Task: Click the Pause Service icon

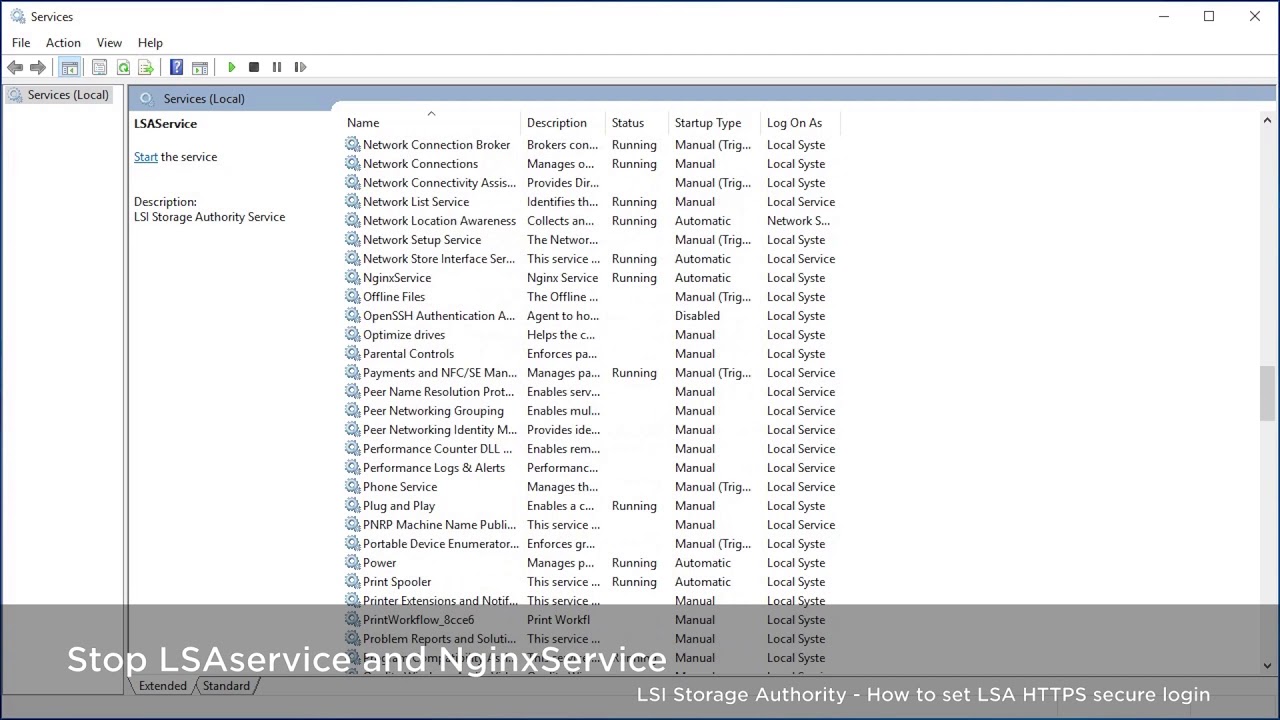Action: [x=277, y=67]
